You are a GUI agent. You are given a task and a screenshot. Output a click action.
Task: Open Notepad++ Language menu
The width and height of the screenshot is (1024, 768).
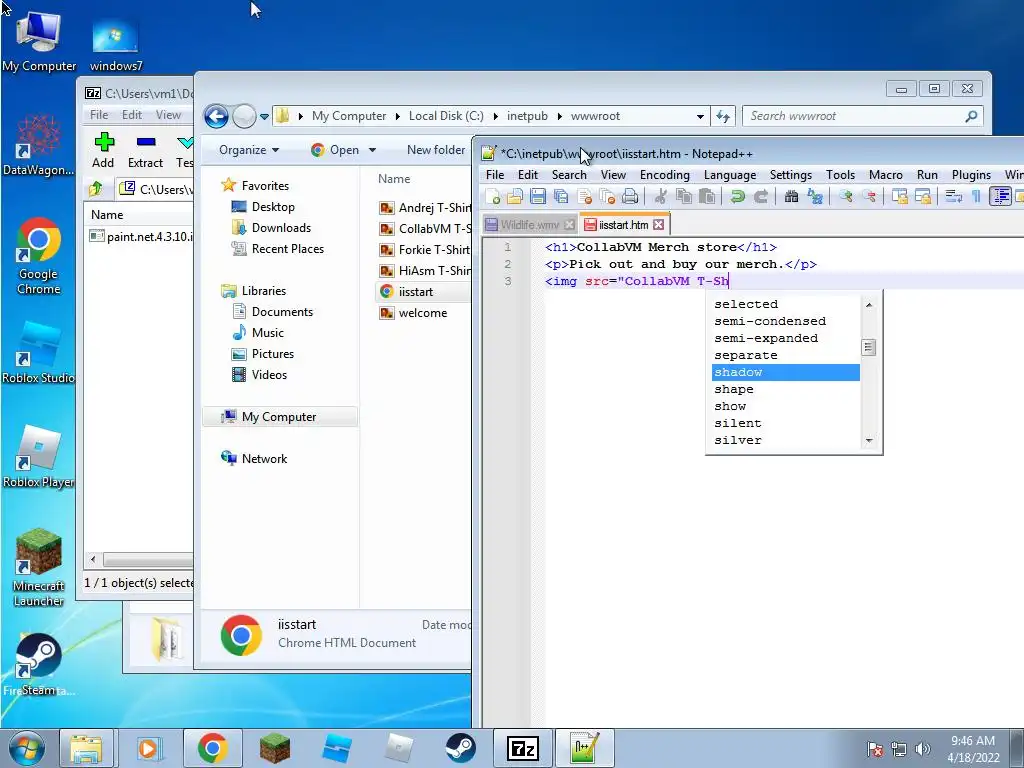coord(729,174)
